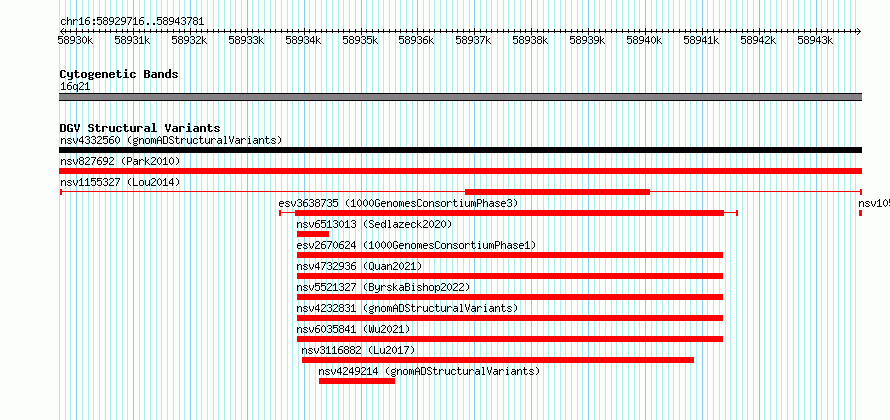Click the nsv4732936 Quan2021 variant bar
Image resolution: width=890 pixels, height=420 pixels.
(510, 276)
